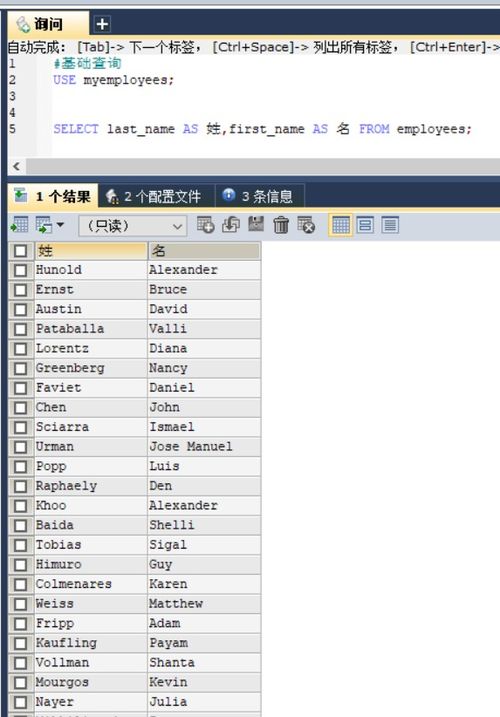Click the copy result data icon

pyautogui.click(x=44, y=225)
